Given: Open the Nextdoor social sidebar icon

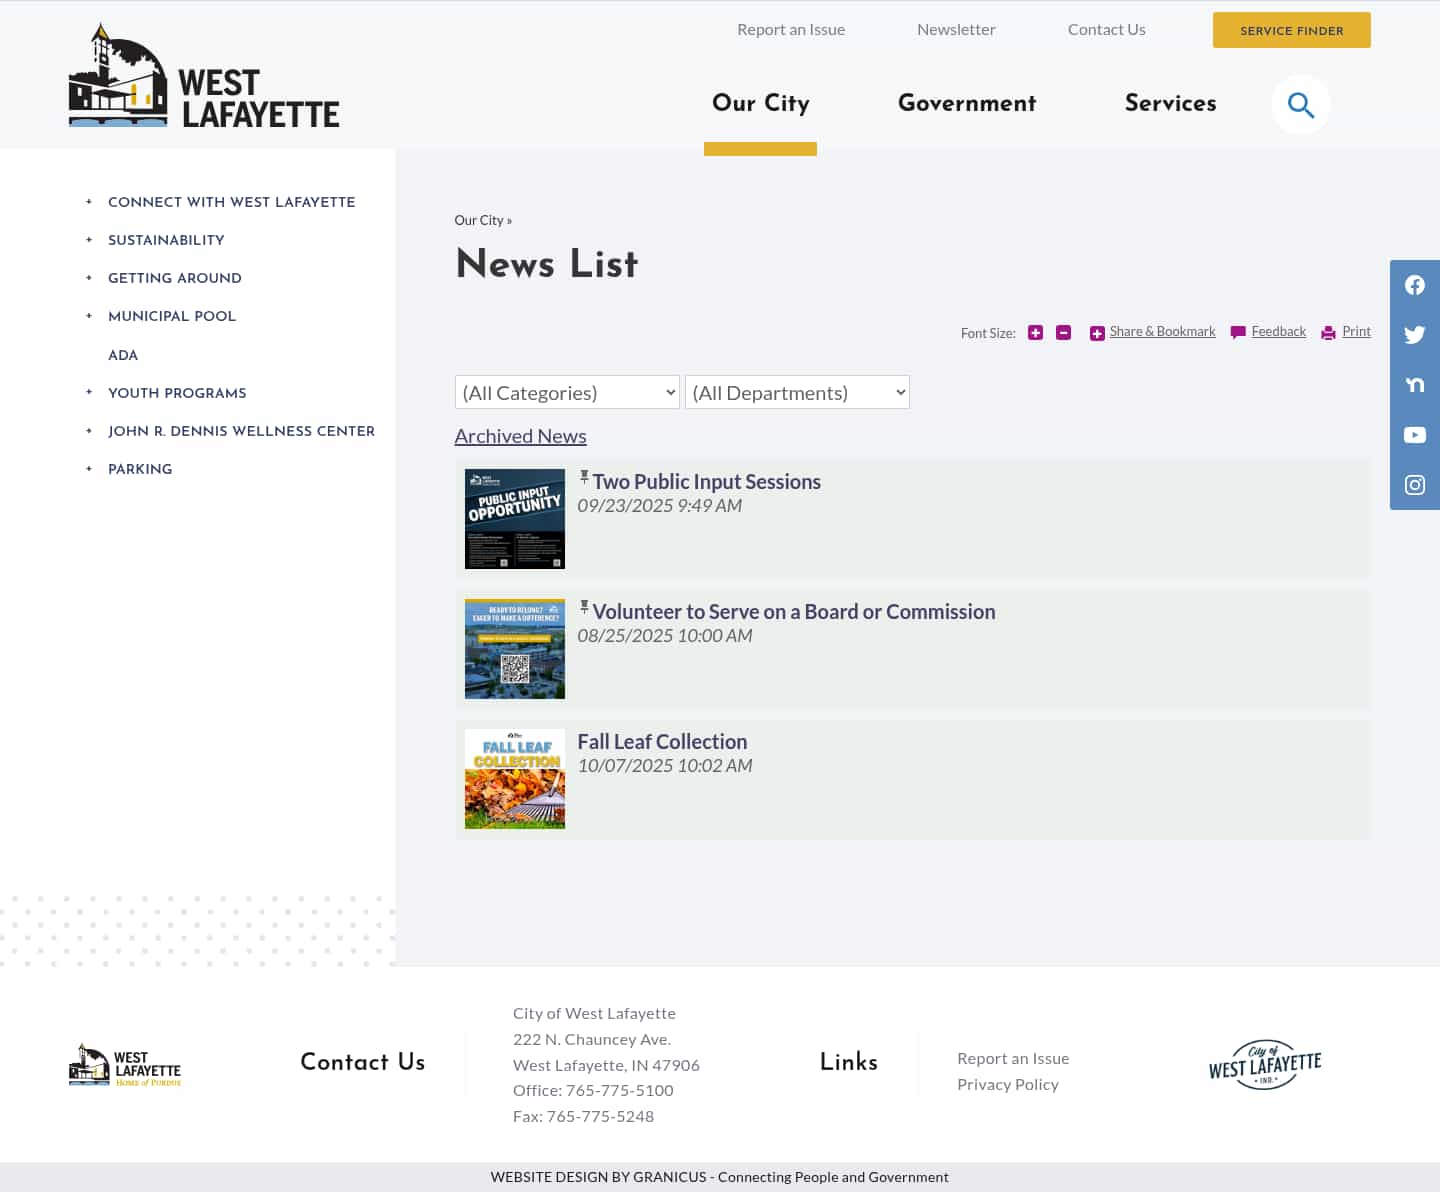Looking at the screenshot, I should tap(1414, 385).
